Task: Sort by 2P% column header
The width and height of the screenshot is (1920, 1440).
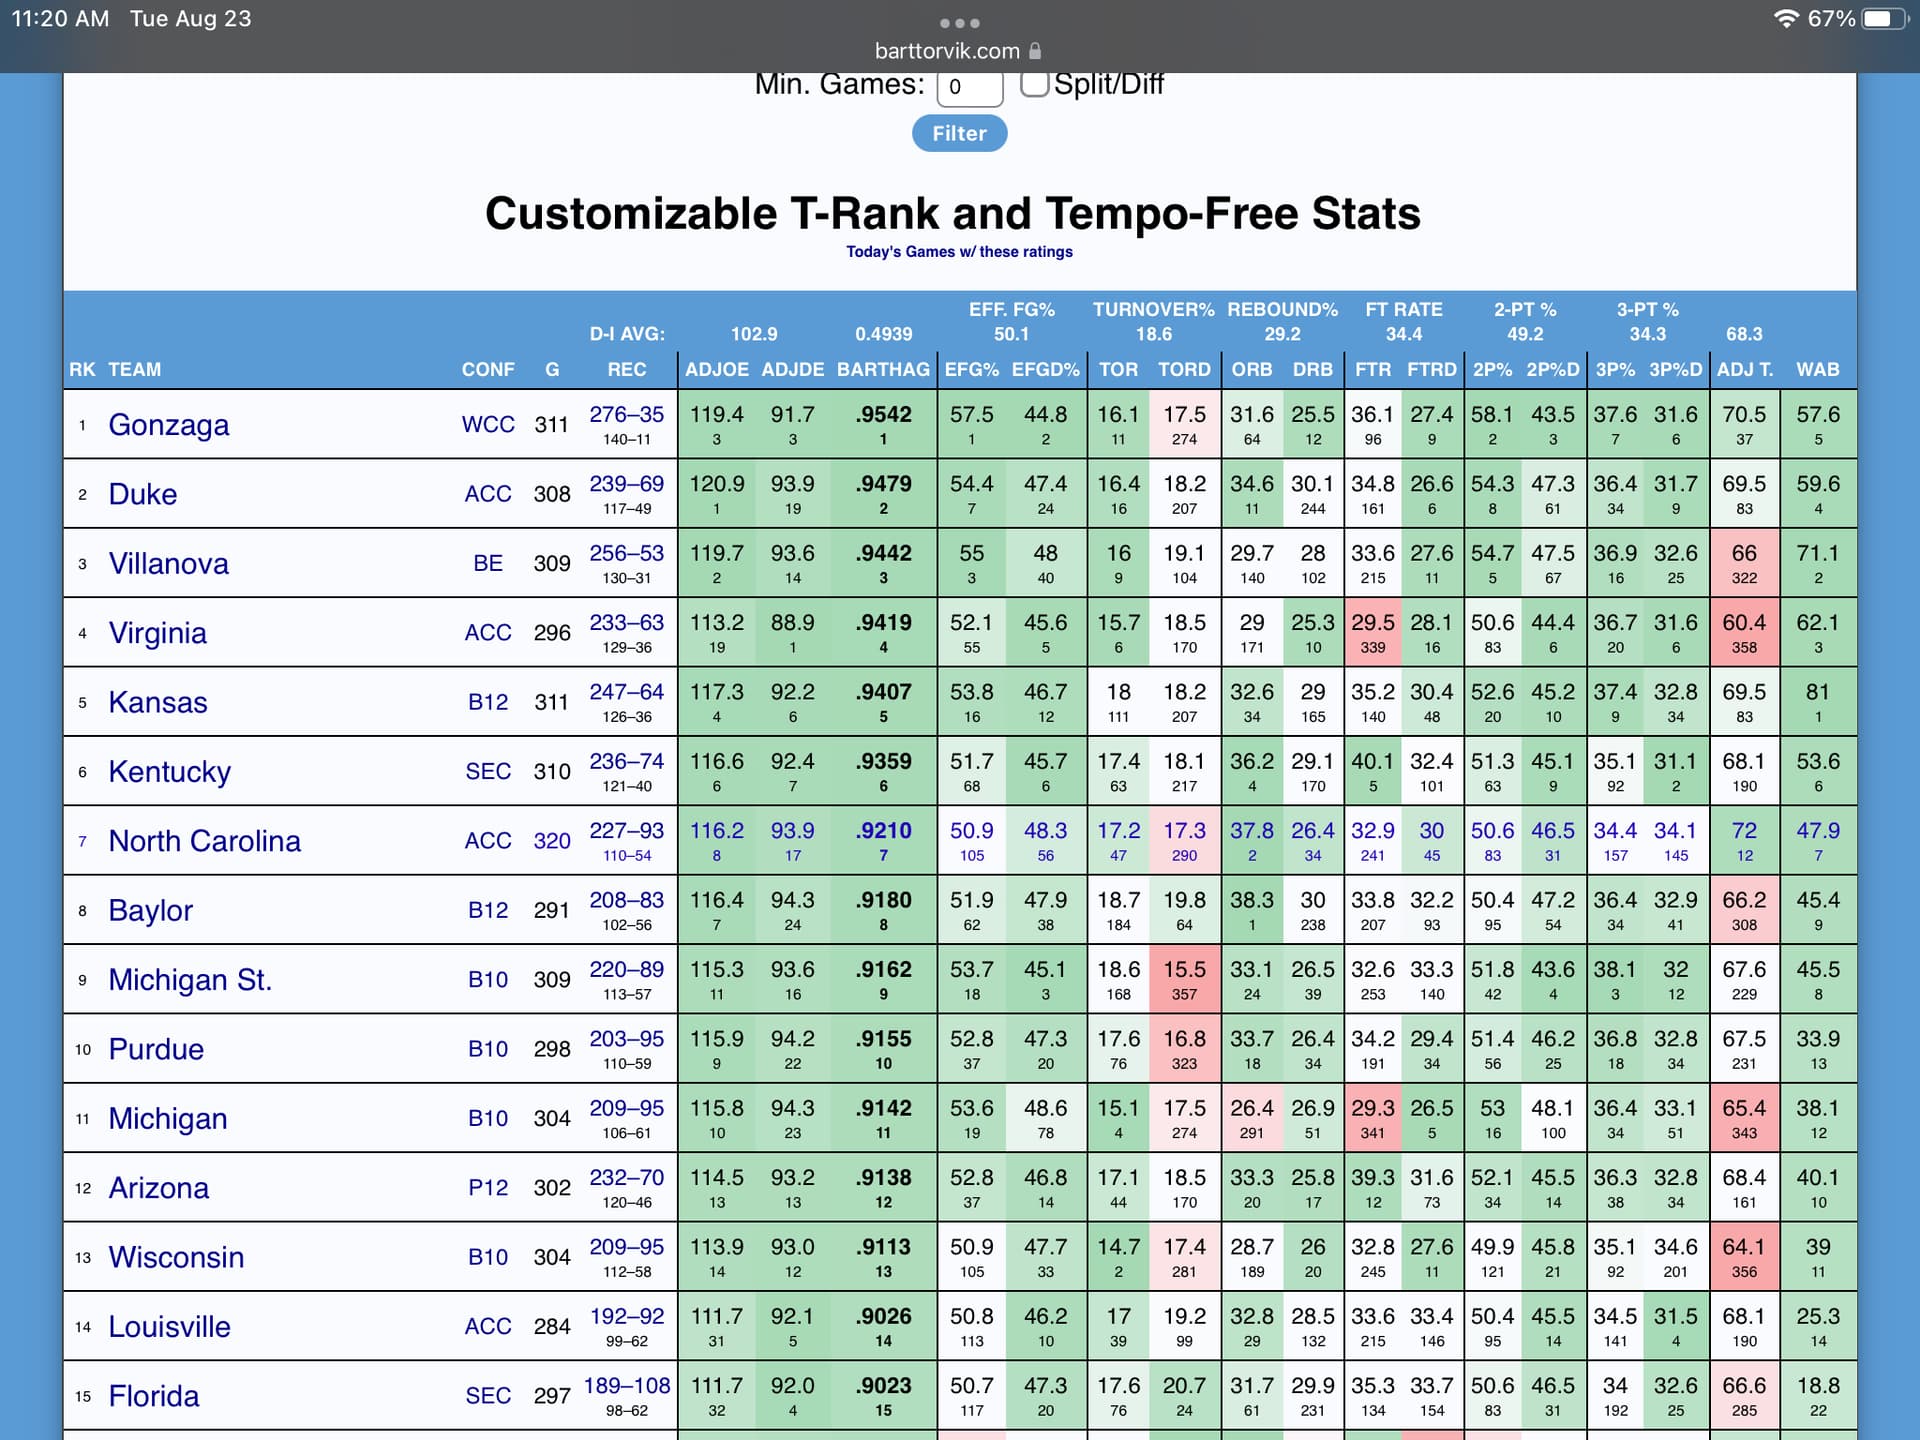Action: pyautogui.click(x=1492, y=370)
